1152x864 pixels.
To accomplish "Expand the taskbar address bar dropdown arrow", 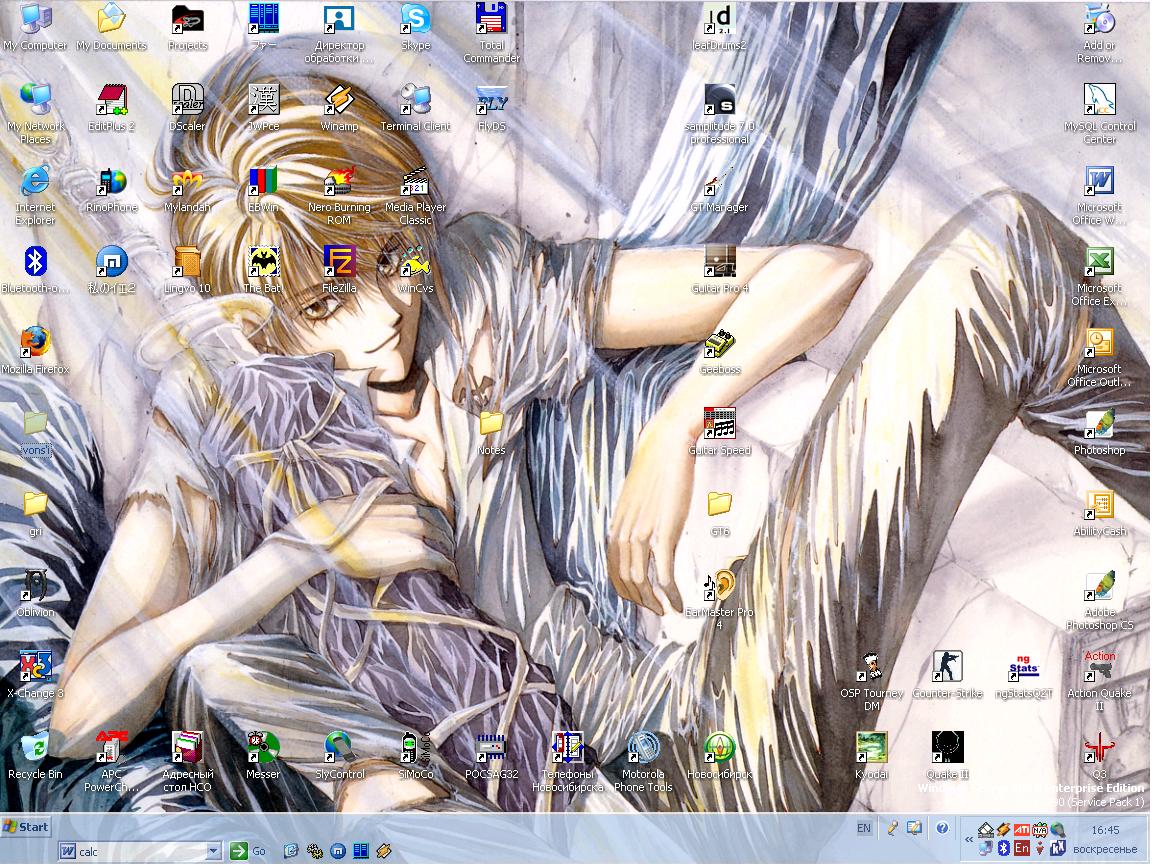I will pyautogui.click(x=213, y=852).
